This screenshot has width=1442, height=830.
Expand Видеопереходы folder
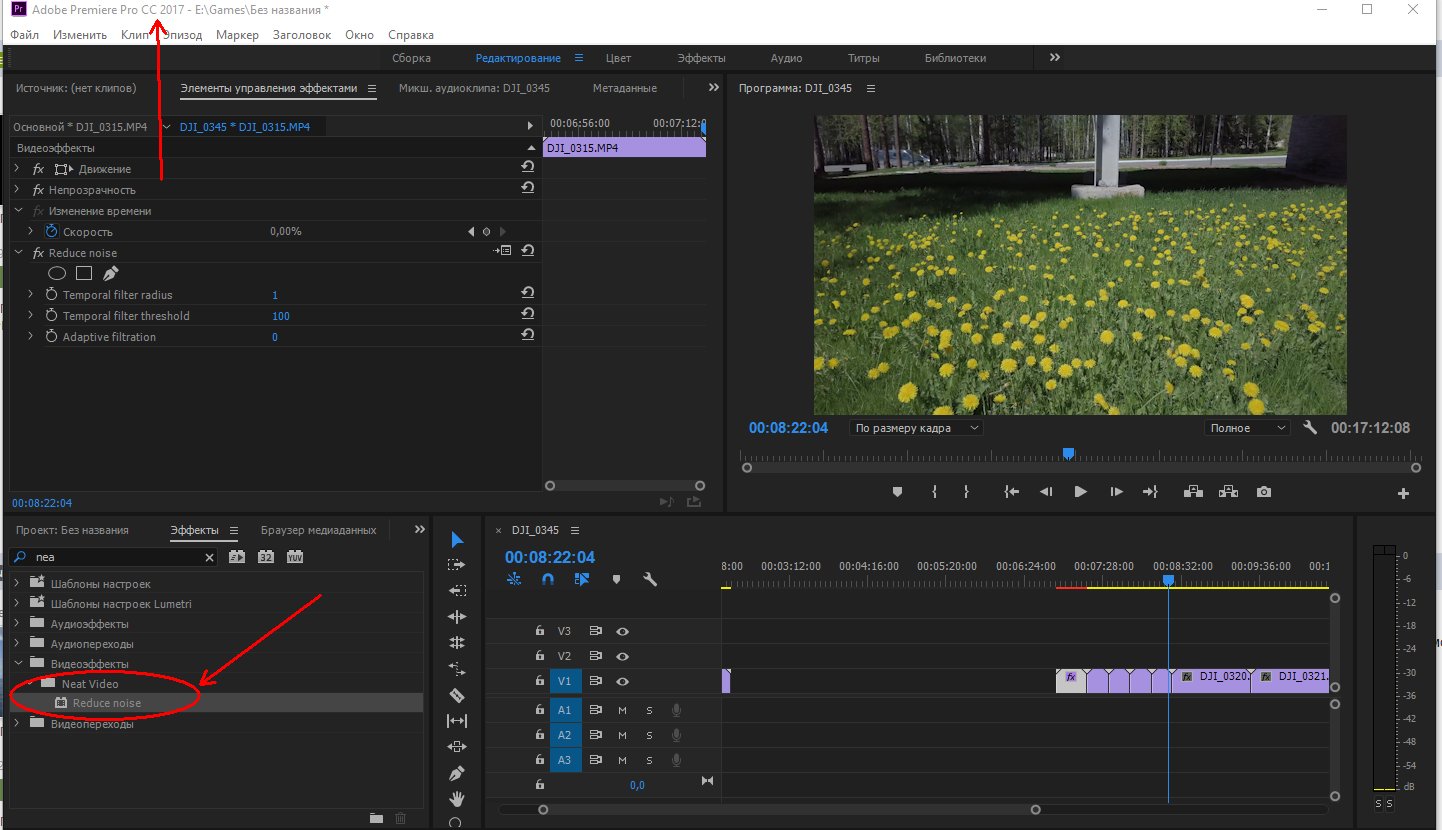click(x=18, y=724)
